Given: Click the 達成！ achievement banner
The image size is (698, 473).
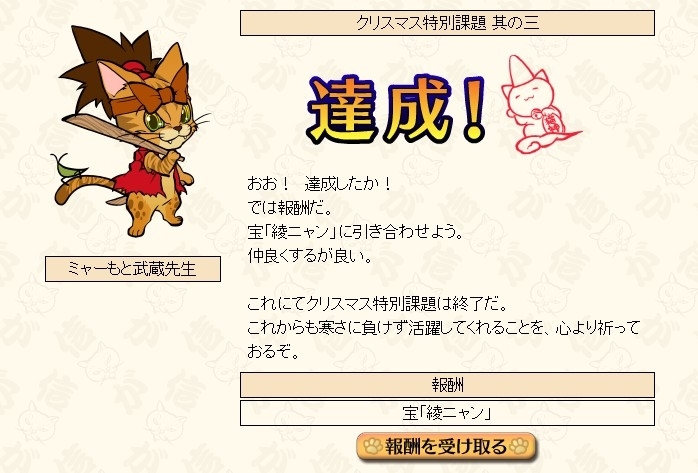Looking at the screenshot, I should tap(397, 110).
